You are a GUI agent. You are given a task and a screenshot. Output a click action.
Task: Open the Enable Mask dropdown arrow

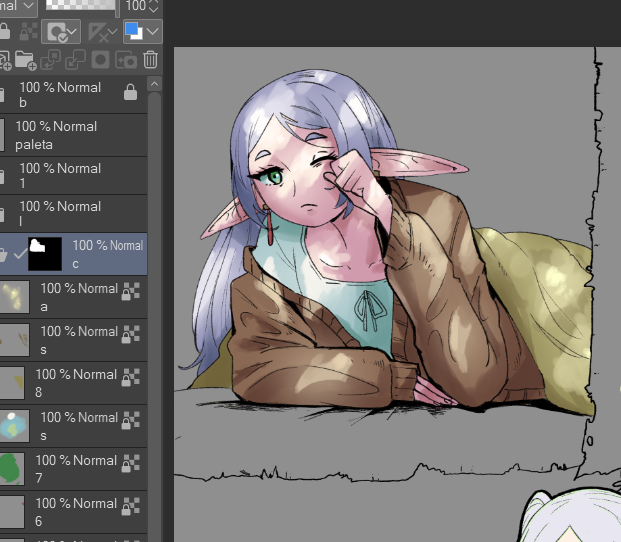[x=73, y=32]
